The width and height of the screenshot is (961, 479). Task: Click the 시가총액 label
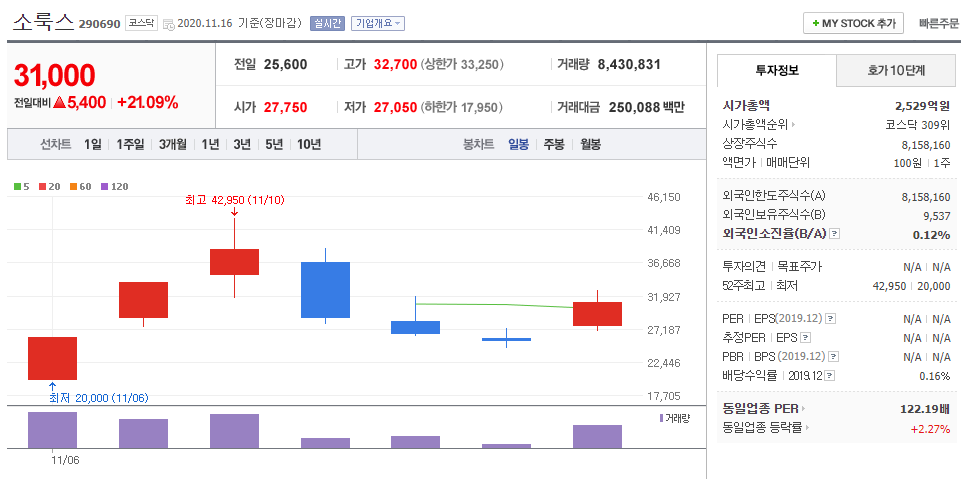(746, 105)
